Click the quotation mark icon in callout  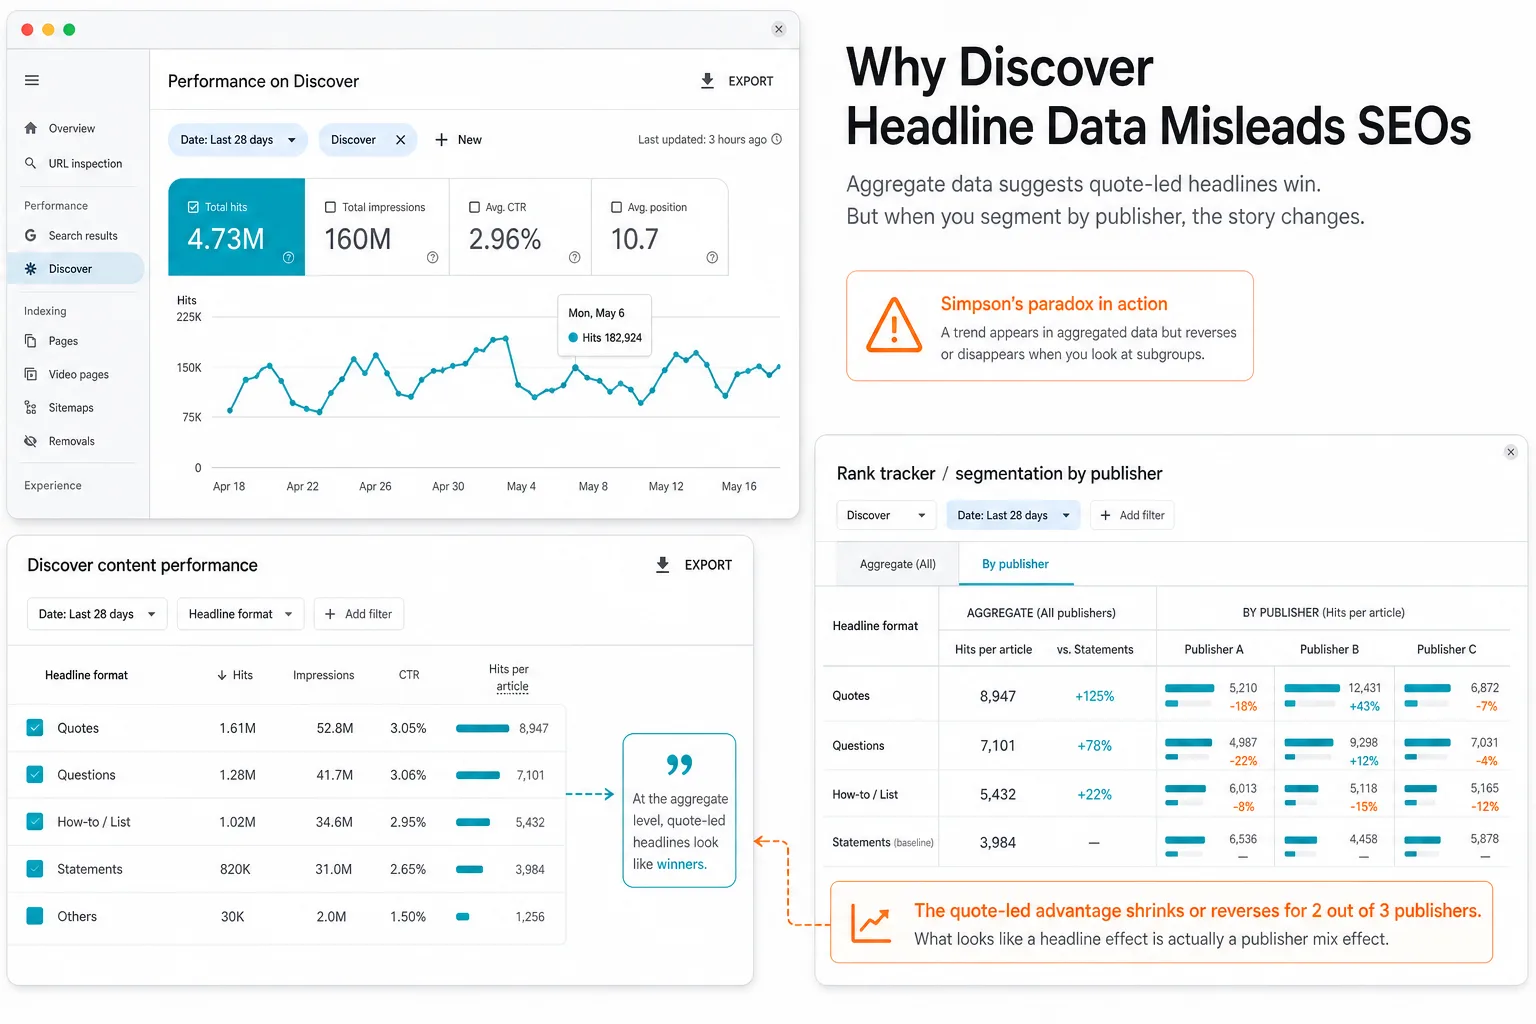[x=679, y=765]
